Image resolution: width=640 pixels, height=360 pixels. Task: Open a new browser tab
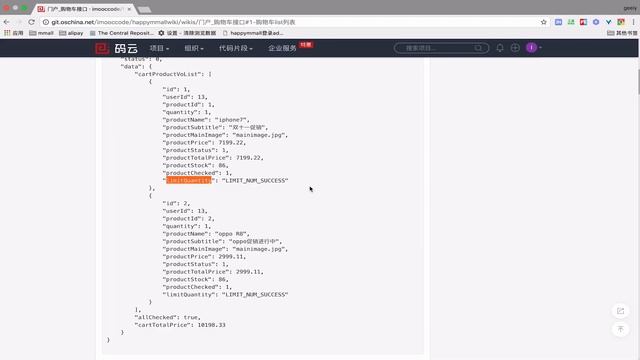pyautogui.click(x=144, y=9)
